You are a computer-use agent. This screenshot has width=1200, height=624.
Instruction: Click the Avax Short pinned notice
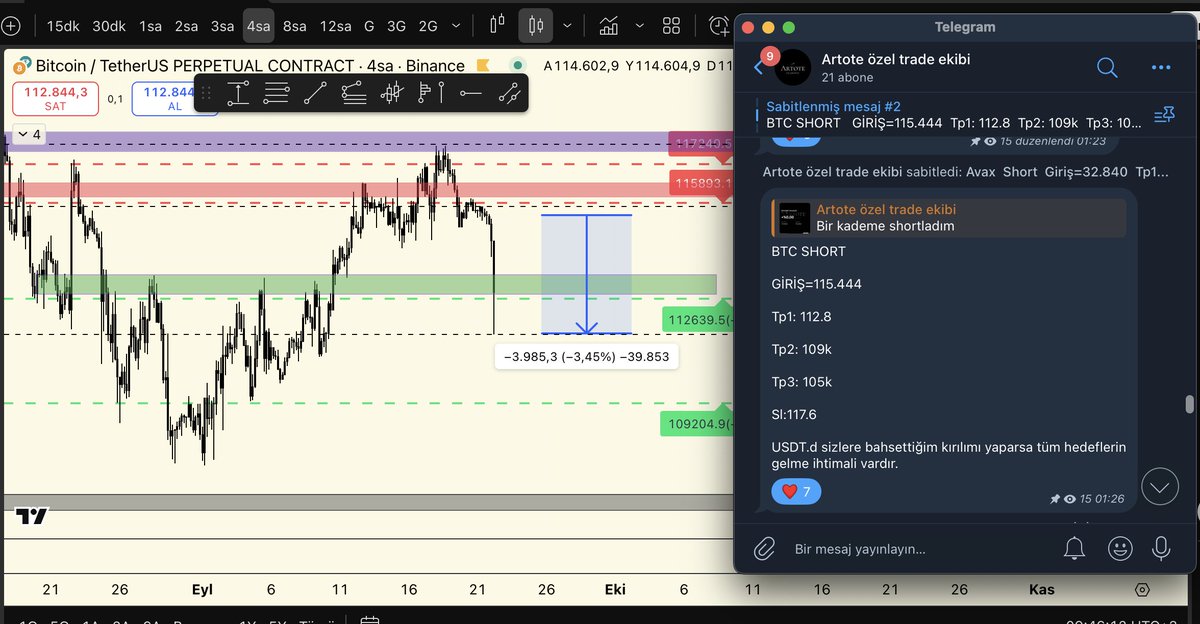pos(964,172)
